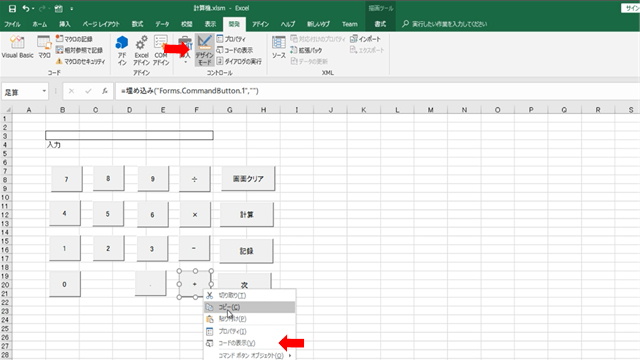Click the fx insert function icon
640x360 pixels.
pos(104,91)
